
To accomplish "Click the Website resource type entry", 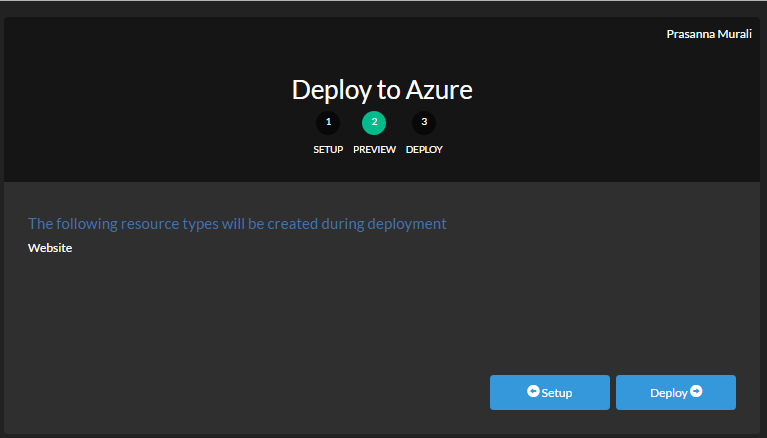I will click(50, 248).
